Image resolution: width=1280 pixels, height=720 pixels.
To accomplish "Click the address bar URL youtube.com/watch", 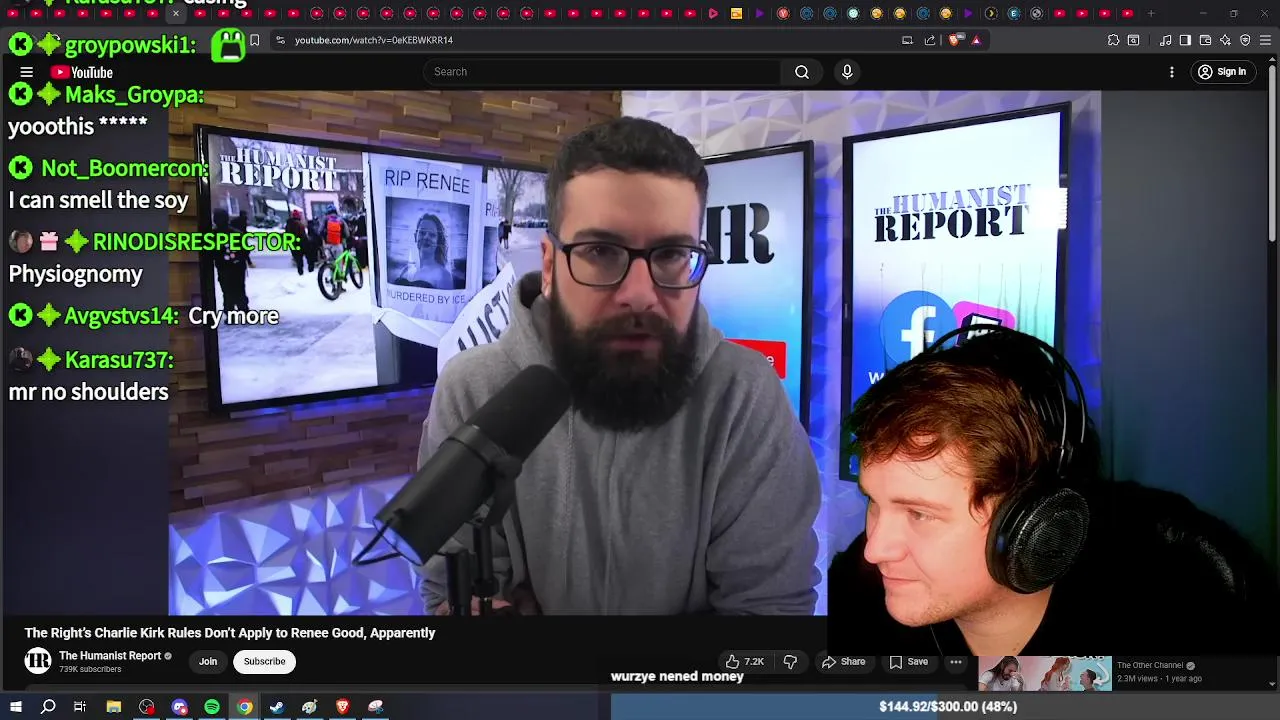I will tap(374, 40).
